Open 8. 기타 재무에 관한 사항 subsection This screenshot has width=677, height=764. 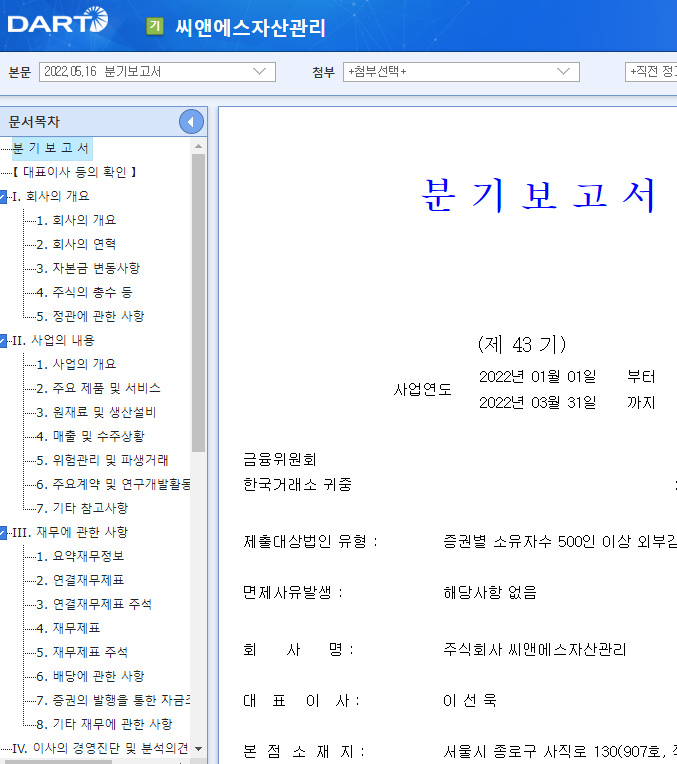105,724
